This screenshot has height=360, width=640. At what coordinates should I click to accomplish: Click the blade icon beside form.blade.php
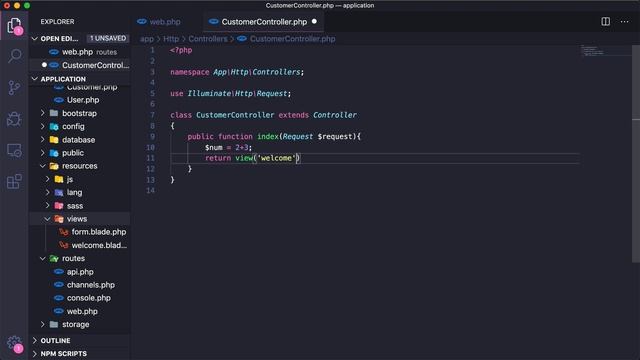click(63, 232)
